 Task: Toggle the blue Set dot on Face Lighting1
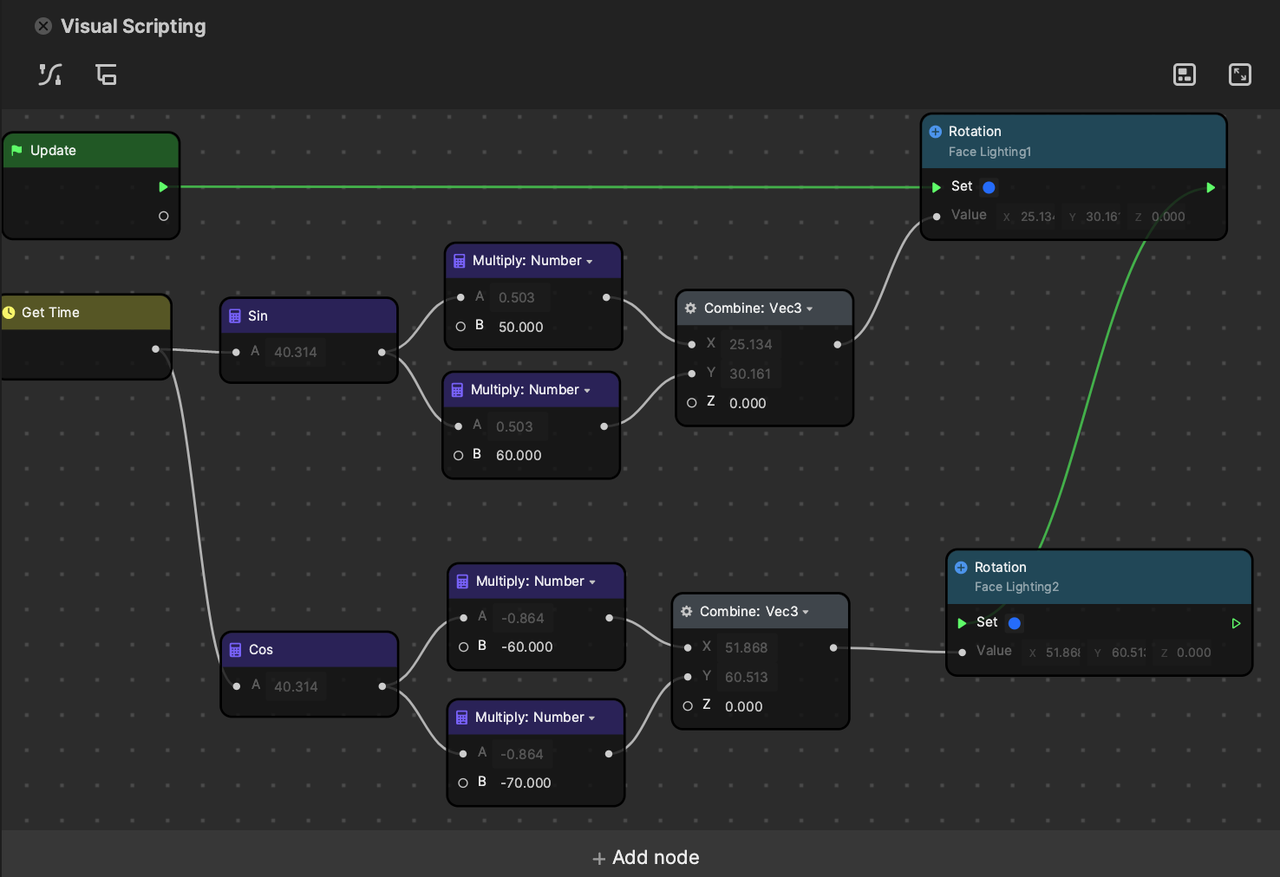989,187
